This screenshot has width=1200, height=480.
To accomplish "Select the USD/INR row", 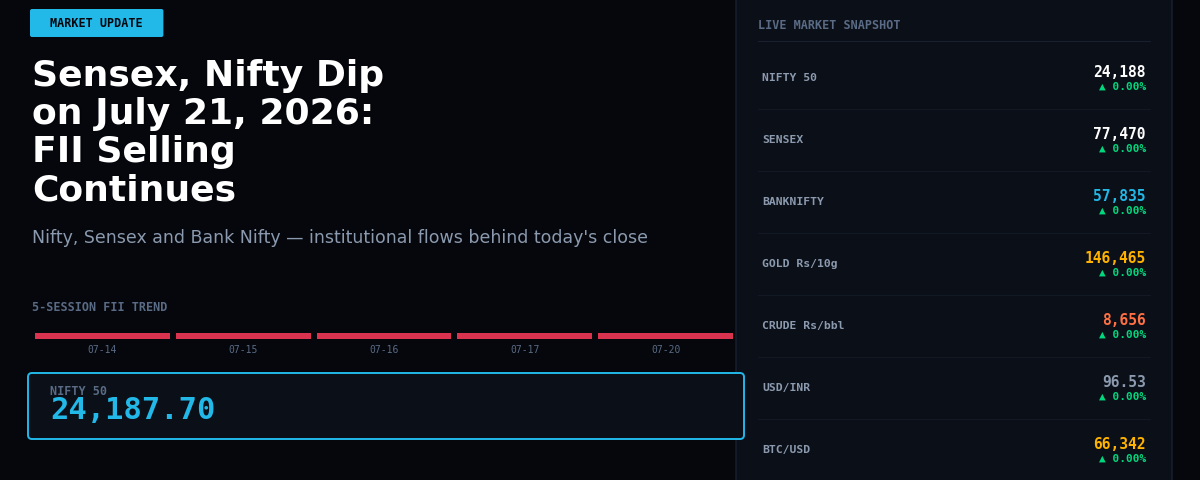I will click(x=954, y=388).
